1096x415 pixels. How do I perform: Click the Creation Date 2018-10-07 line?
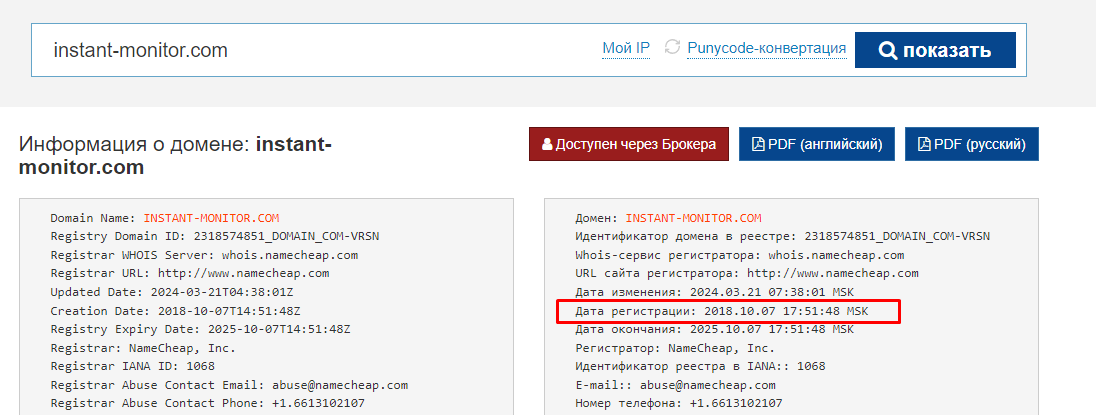click(x=175, y=310)
